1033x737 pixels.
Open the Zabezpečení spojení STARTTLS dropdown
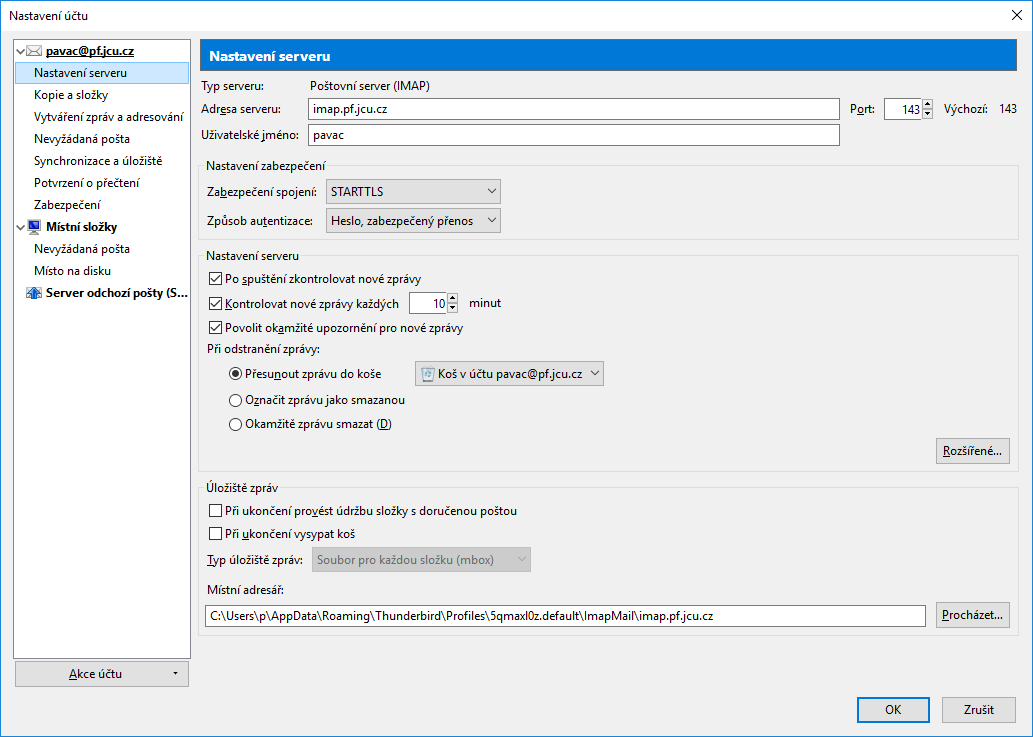[413, 192]
